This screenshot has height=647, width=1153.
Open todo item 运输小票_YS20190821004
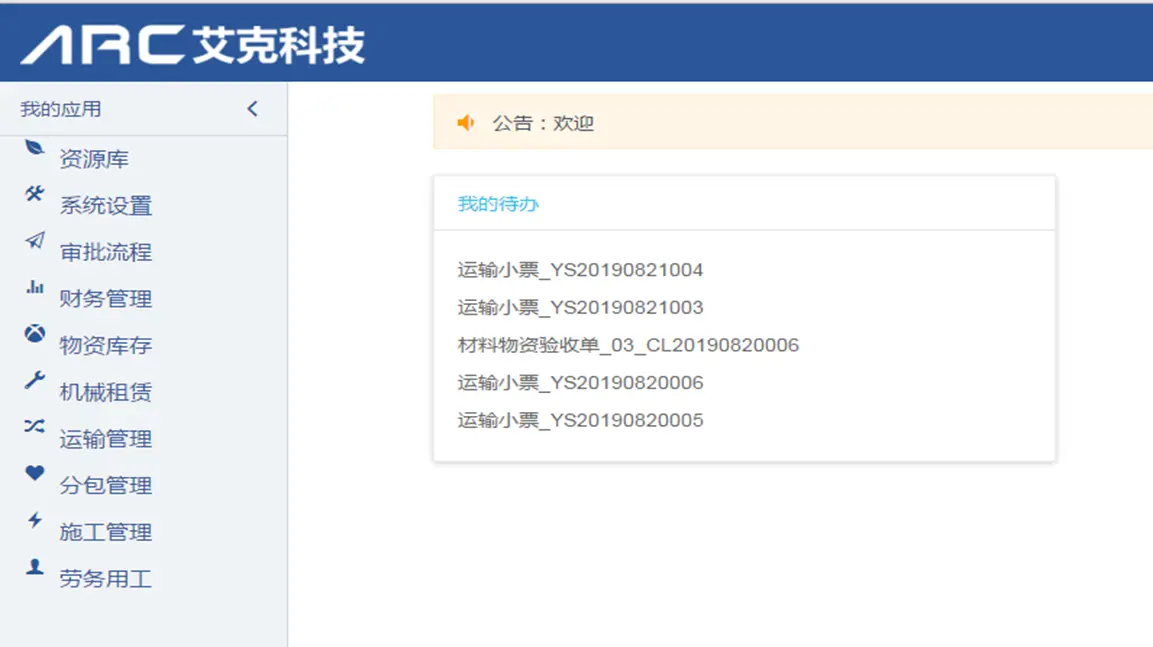point(580,270)
